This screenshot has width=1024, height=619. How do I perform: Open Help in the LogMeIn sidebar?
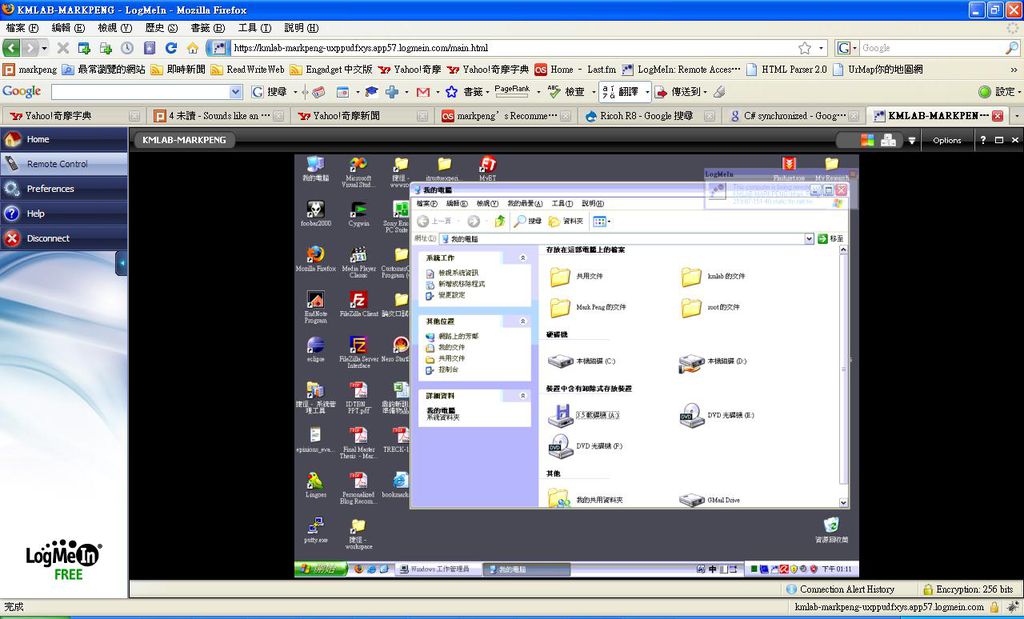63,214
